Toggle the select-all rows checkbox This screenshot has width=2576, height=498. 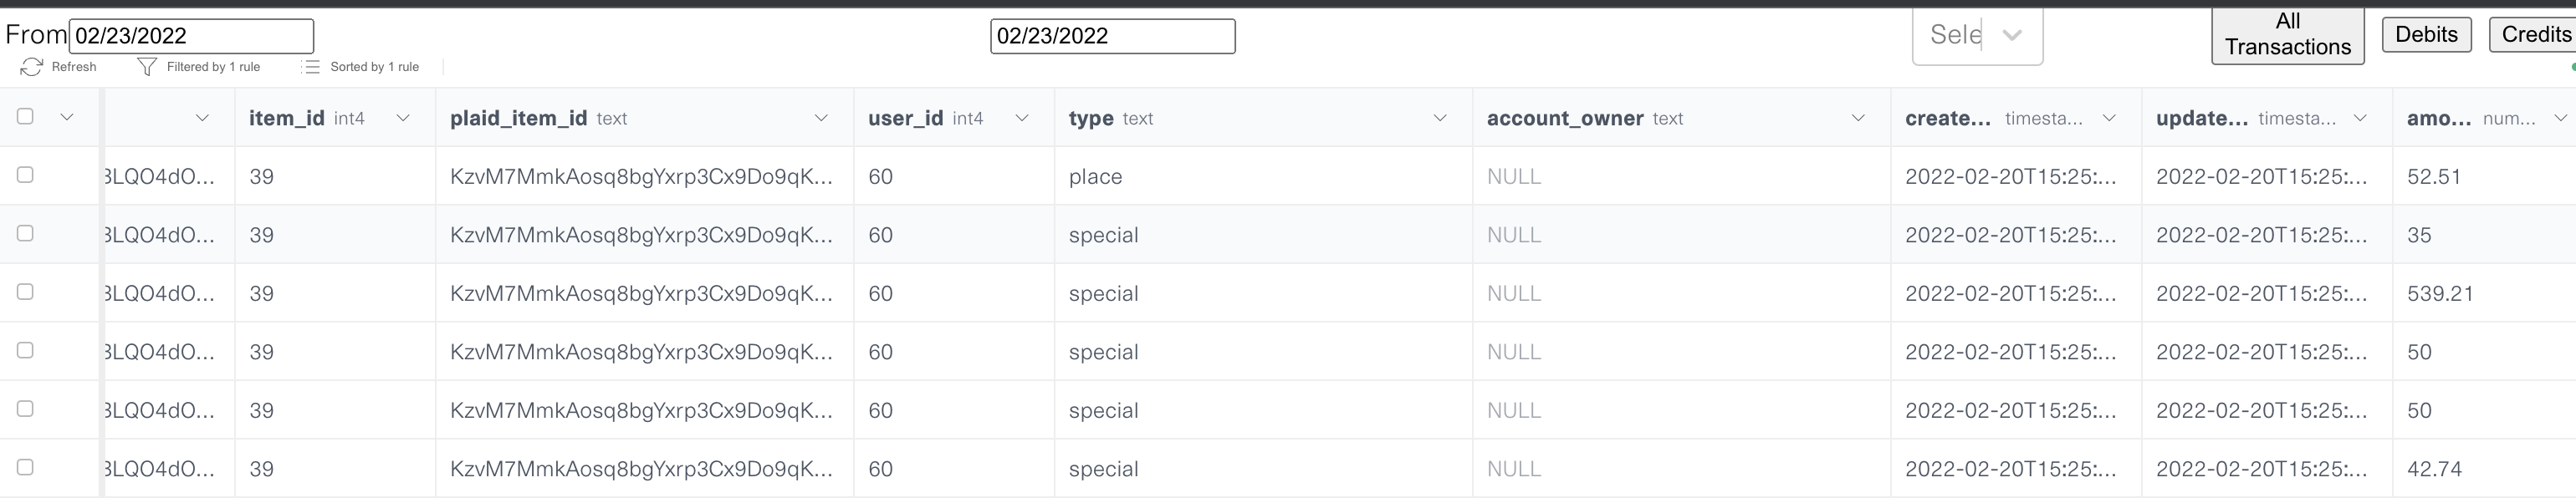(x=25, y=116)
